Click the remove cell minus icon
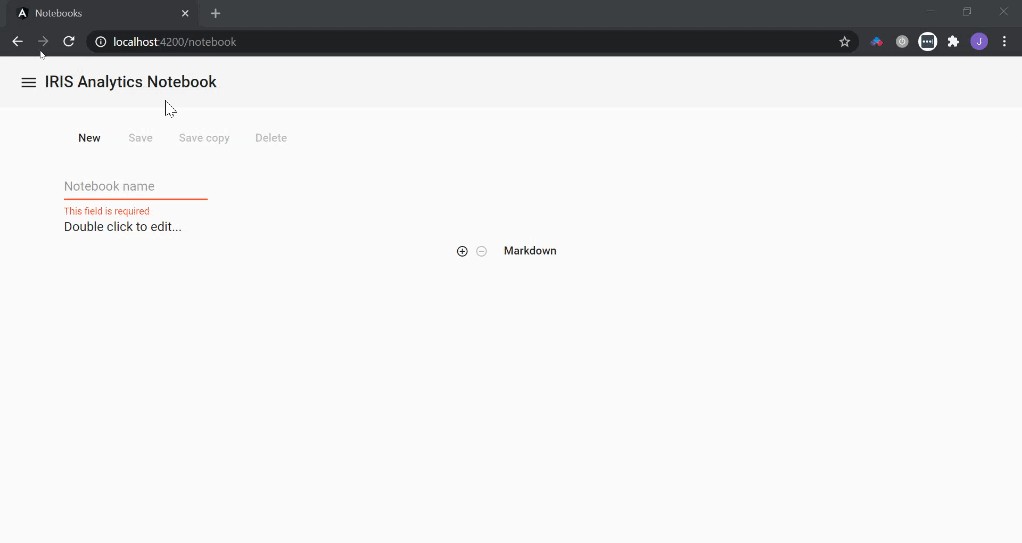 click(x=481, y=251)
